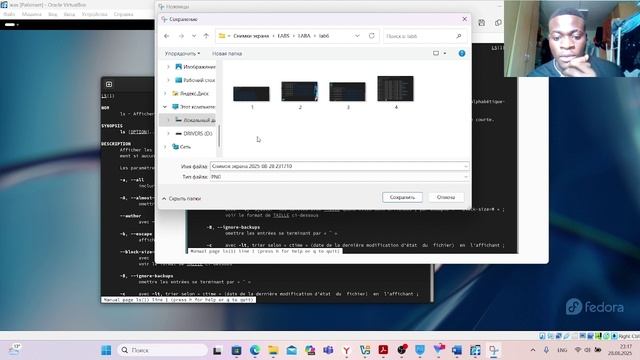The width and height of the screenshot is (640, 360).
Task: Open the Справка menu in VirtualBox
Action: tap(123, 14)
